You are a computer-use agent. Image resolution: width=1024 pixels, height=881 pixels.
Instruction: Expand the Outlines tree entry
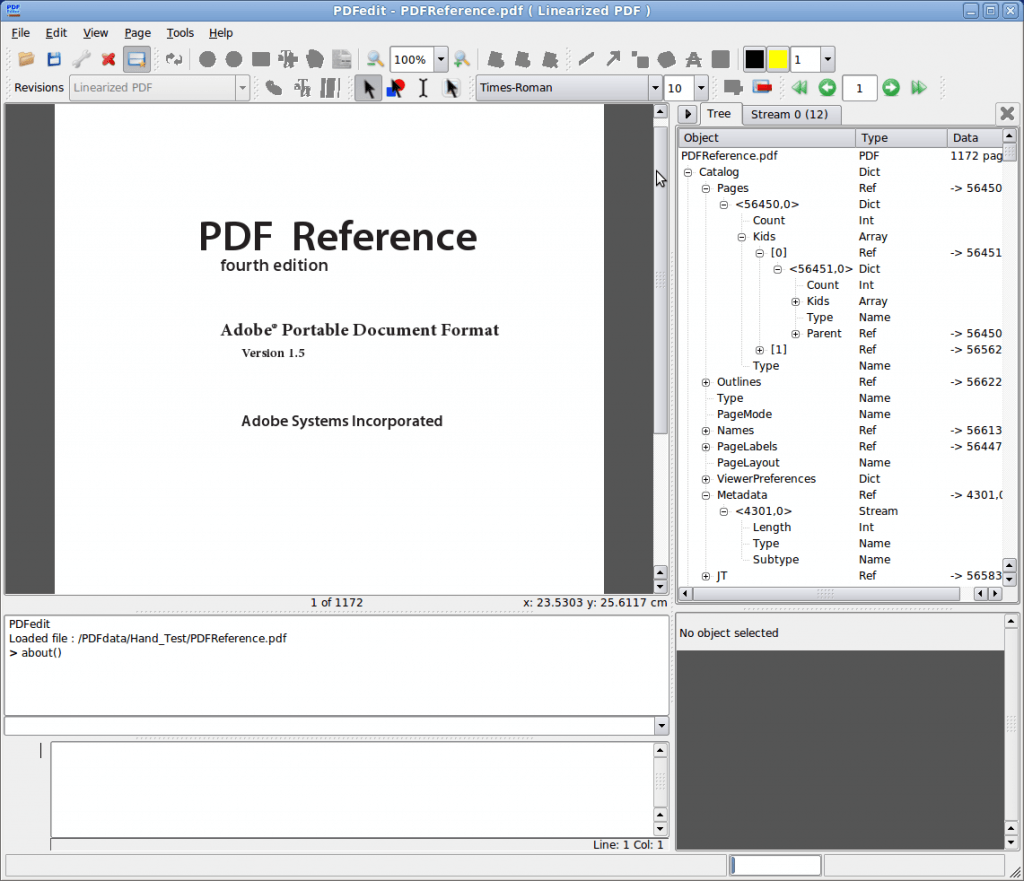click(706, 381)
